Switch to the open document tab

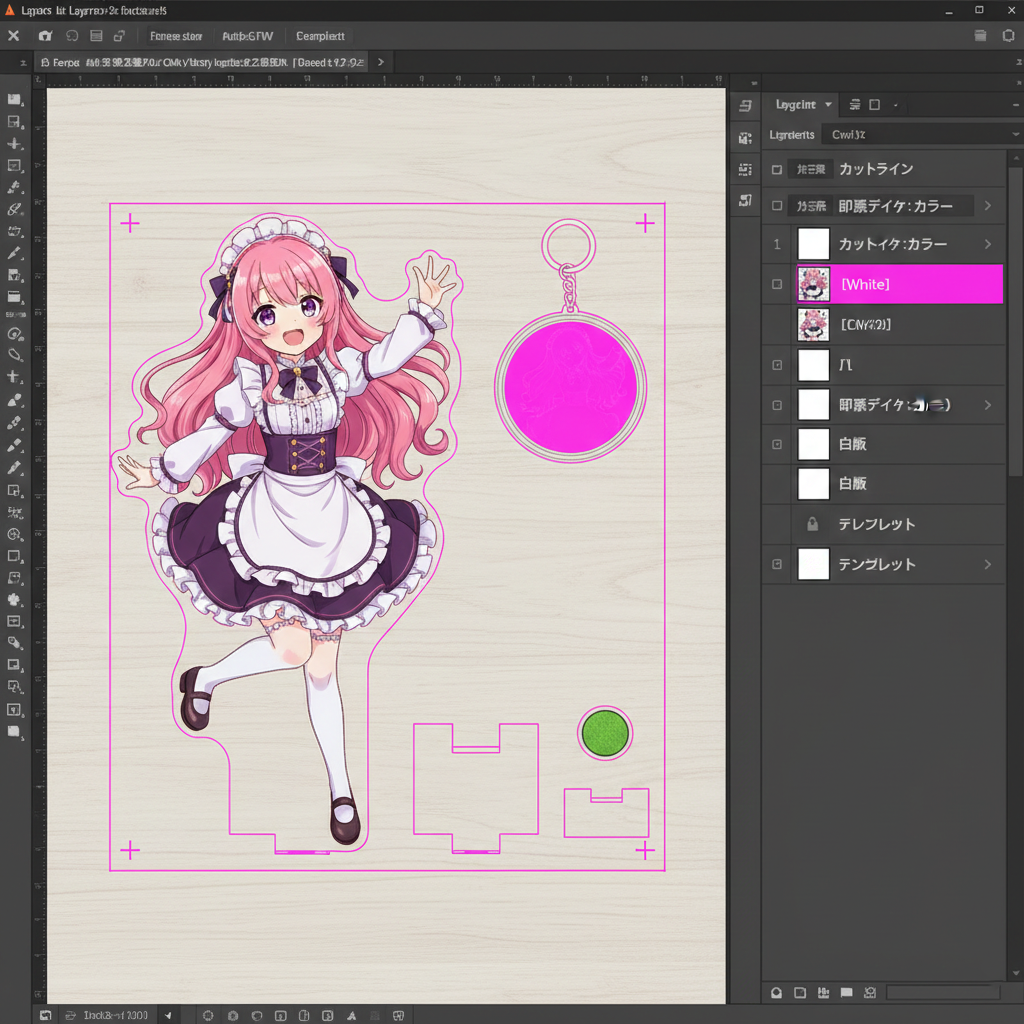(200, 62)
